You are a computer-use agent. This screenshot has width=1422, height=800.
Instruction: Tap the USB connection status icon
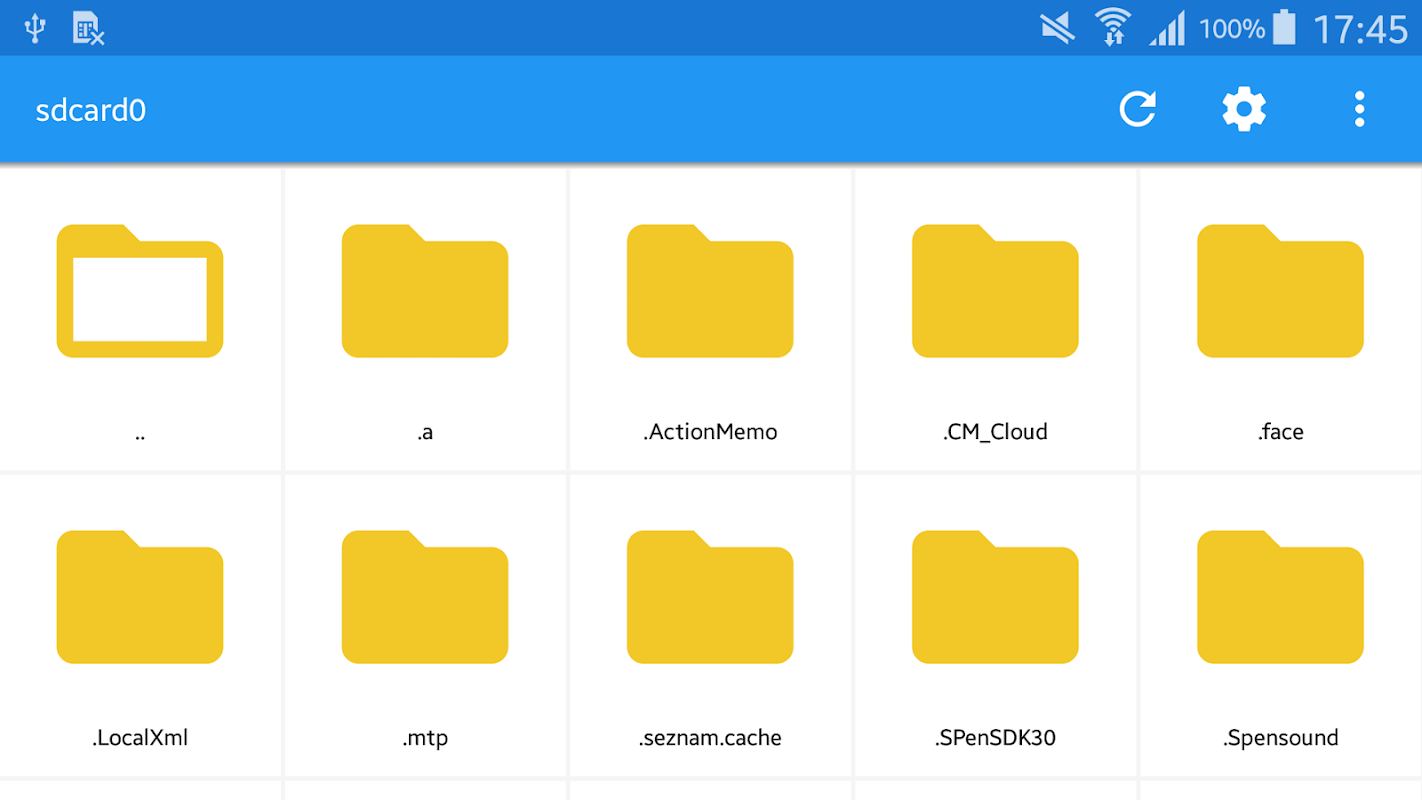click(36, 28)
